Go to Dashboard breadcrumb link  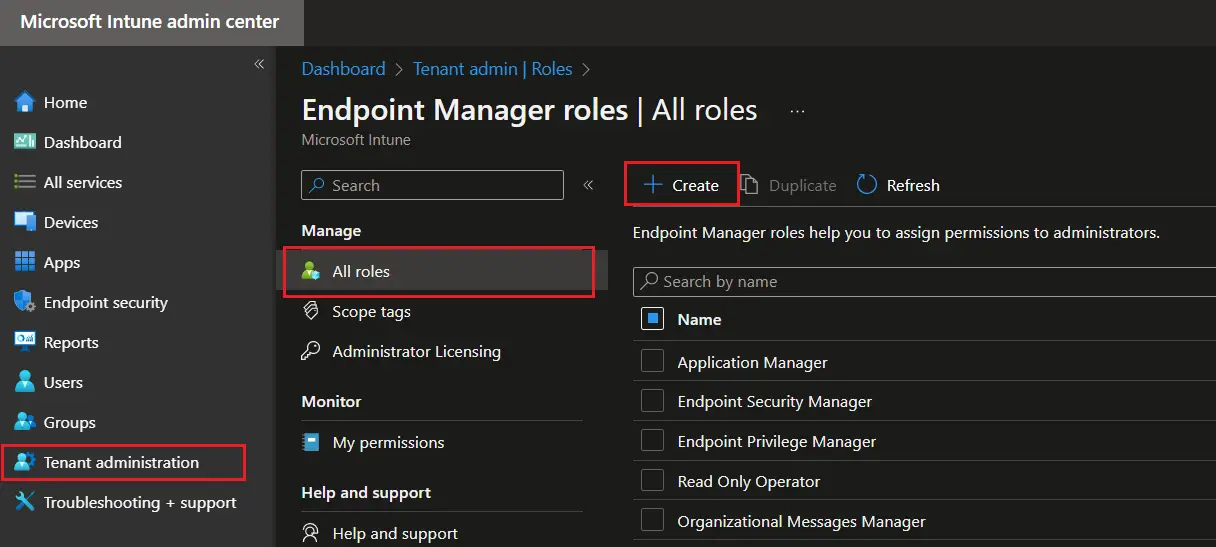343,69
